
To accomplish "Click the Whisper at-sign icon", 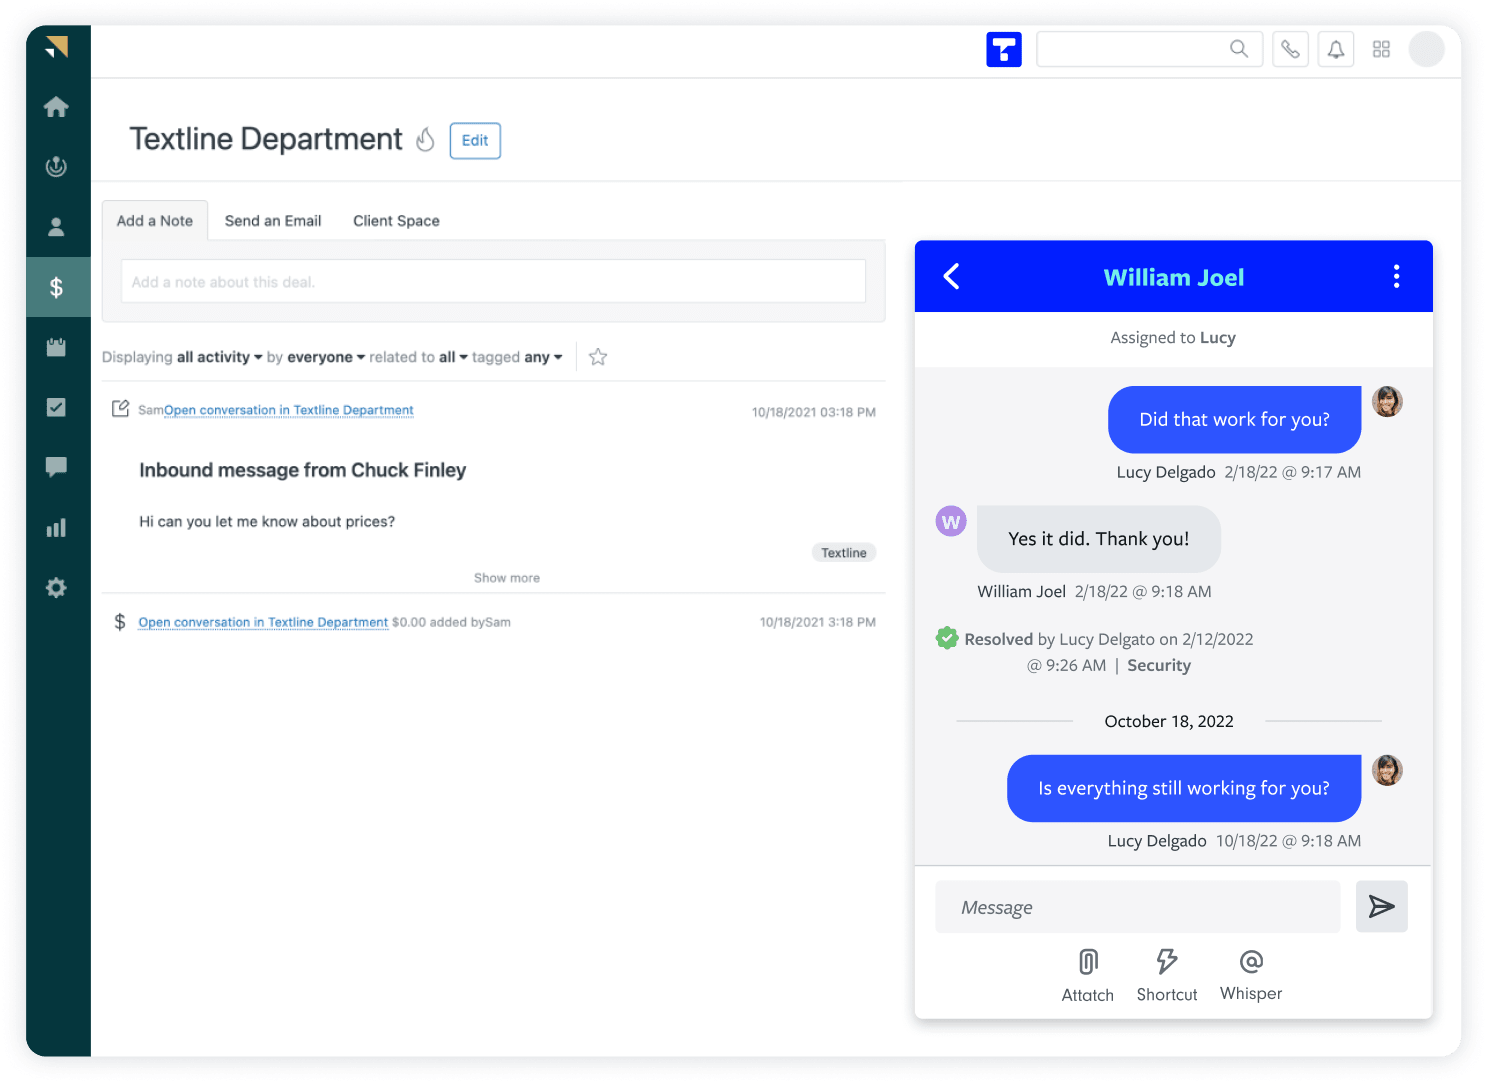I will 1251,962.
